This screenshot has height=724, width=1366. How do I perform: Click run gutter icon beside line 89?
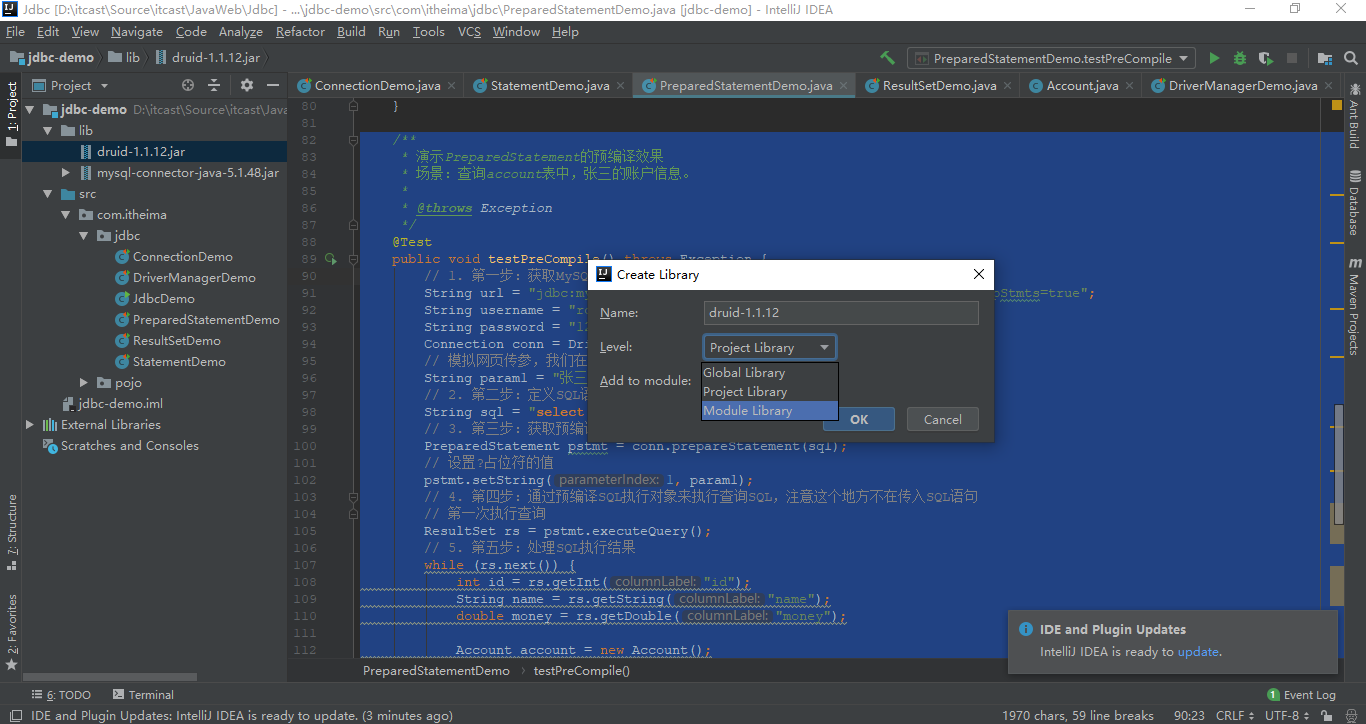[331, 259]
